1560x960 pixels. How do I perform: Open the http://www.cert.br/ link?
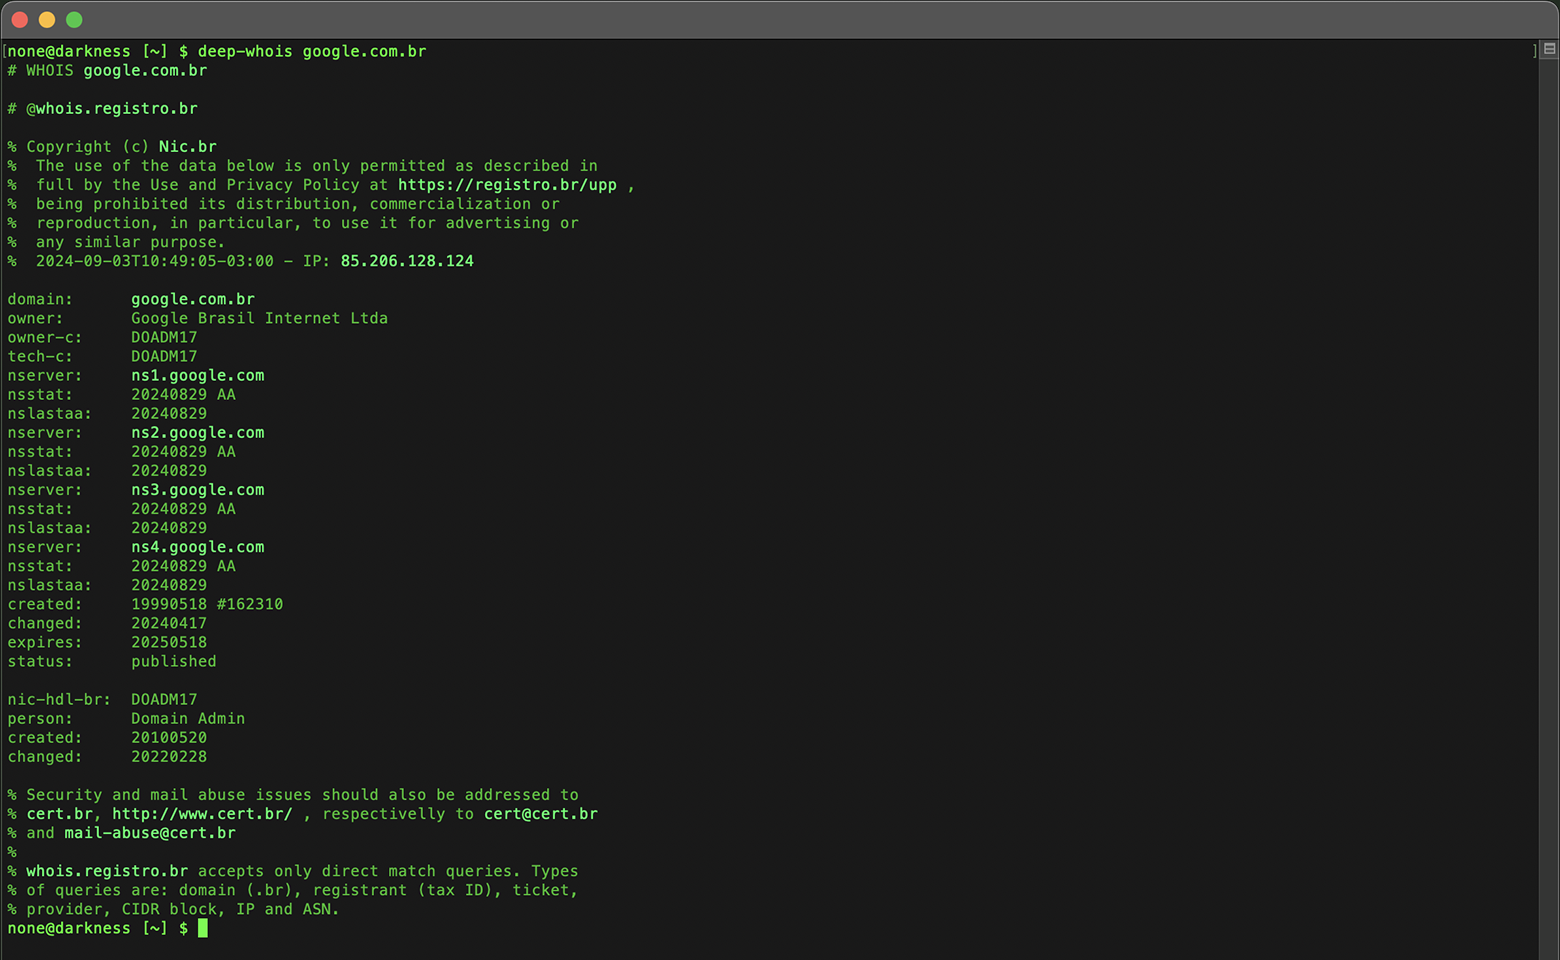[x=205, y=813]
